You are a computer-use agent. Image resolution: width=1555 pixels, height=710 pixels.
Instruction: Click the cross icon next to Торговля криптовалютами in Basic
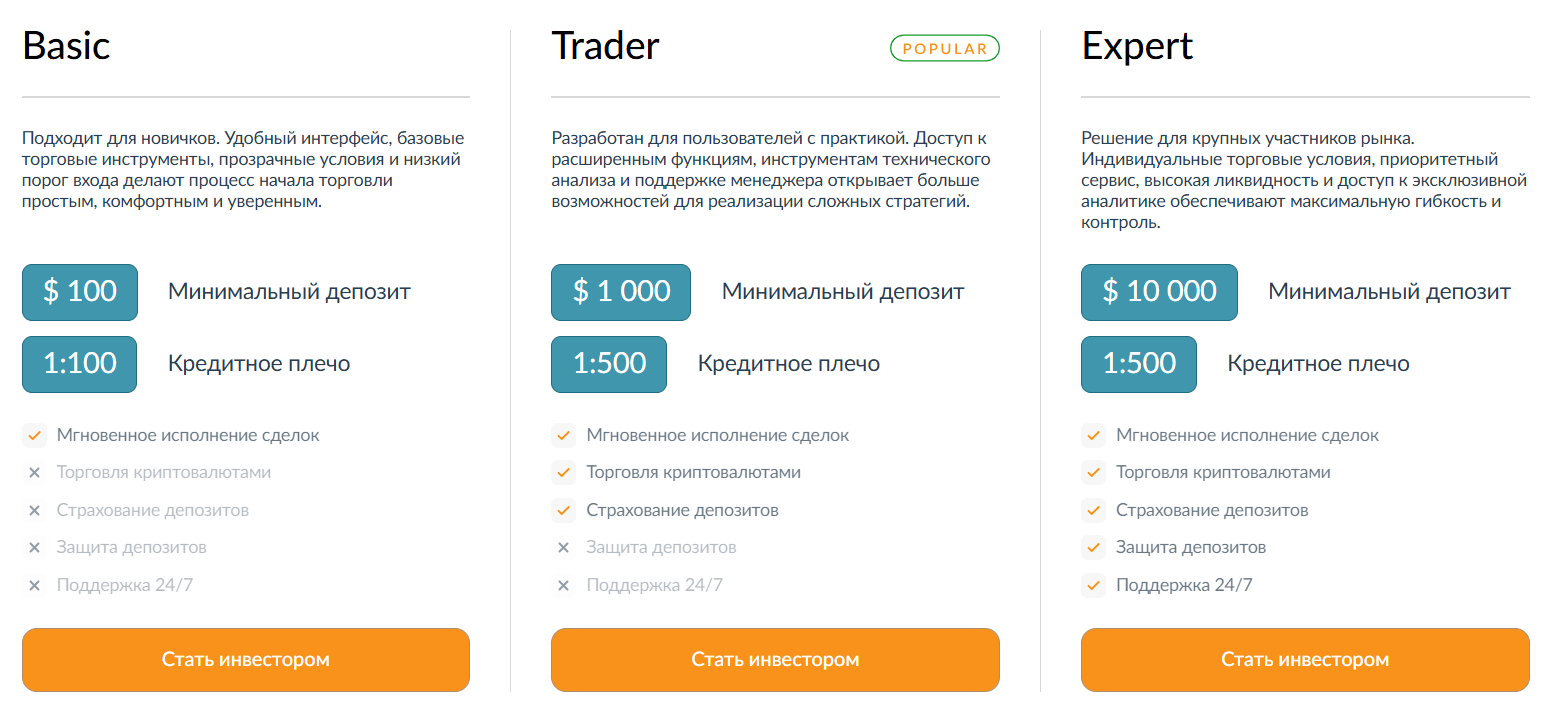tap(36, 472)
